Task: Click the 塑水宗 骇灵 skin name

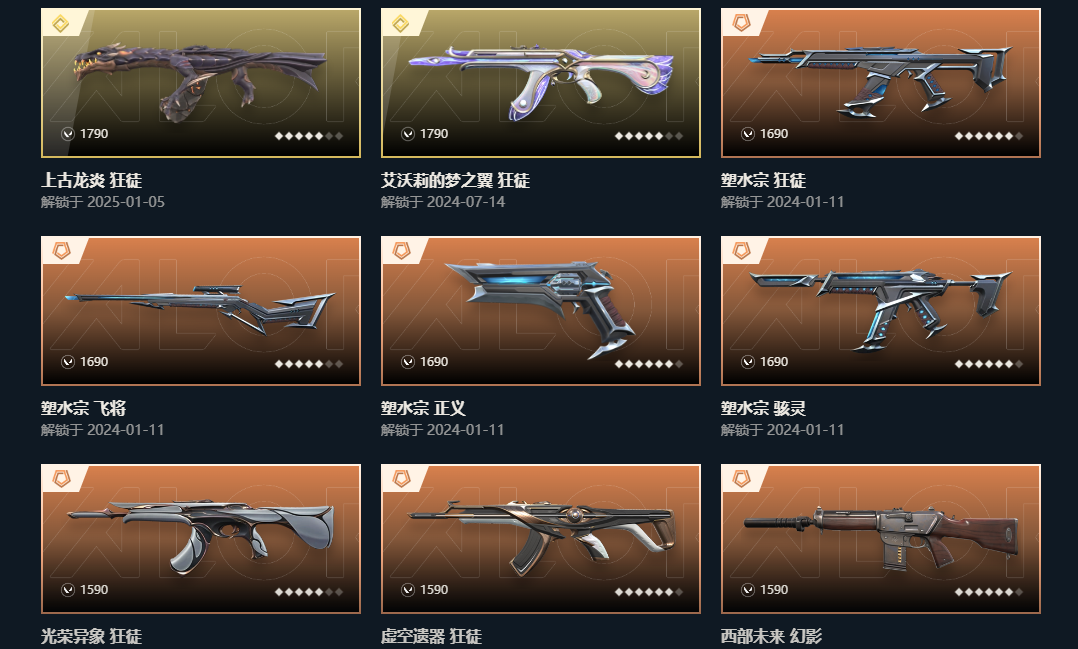Action: [x=763, y=408]
